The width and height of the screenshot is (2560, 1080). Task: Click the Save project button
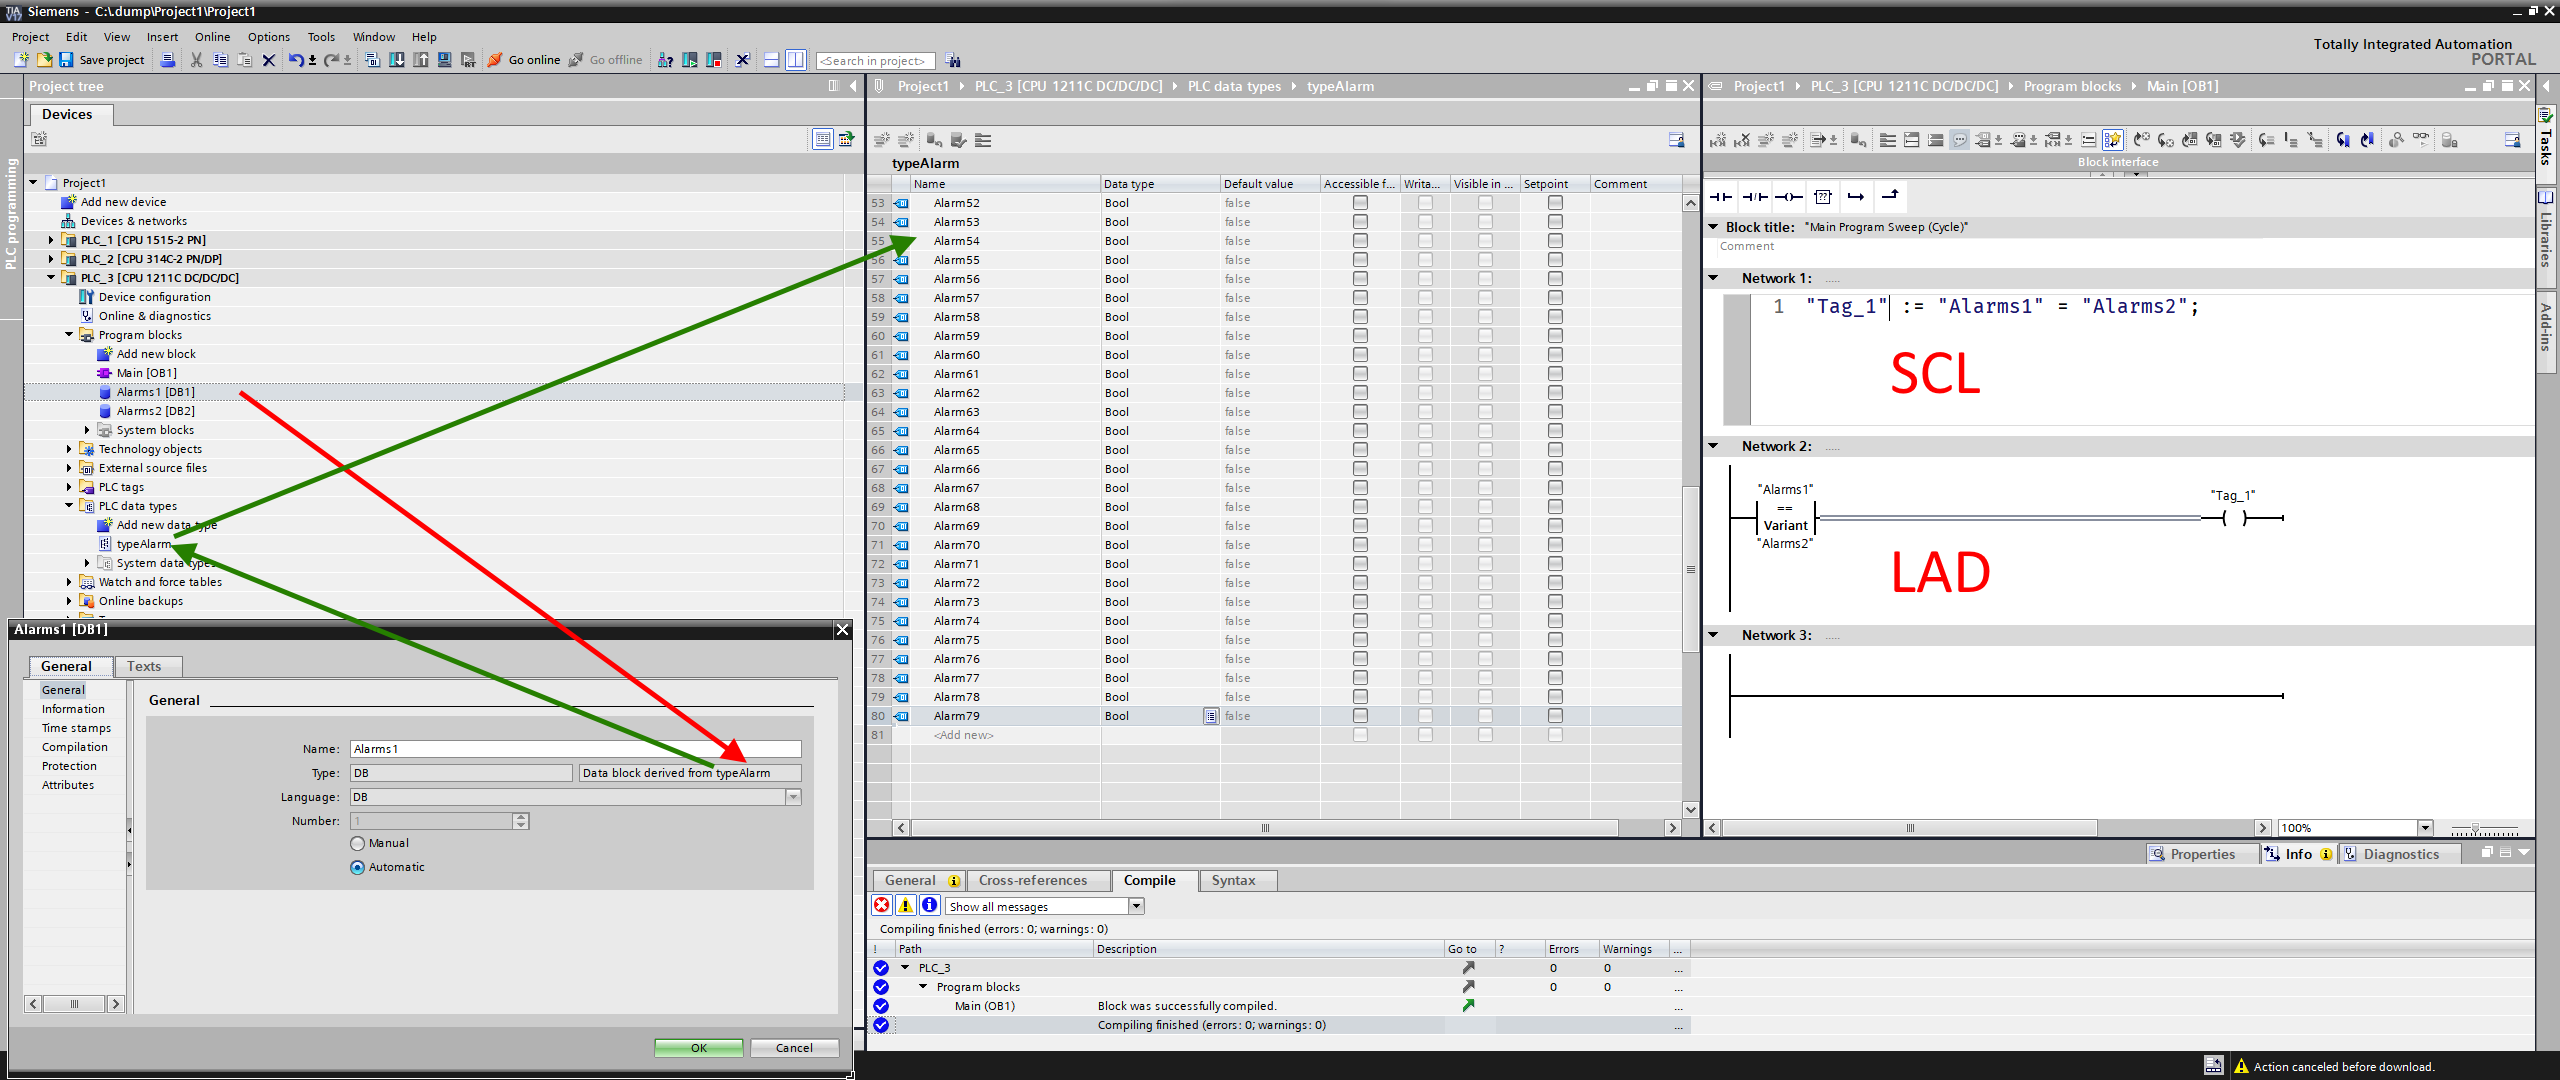point(102,60)
